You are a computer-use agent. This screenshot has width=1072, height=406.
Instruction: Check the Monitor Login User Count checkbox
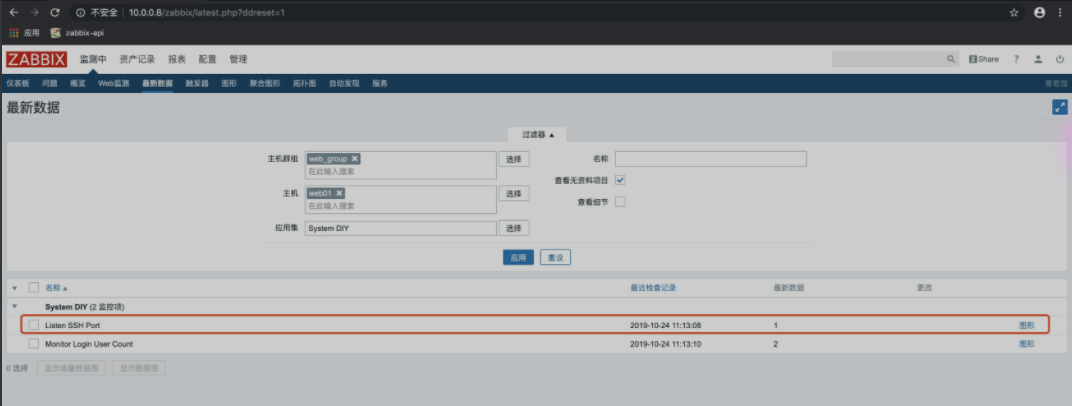click(x=34, y=344)
